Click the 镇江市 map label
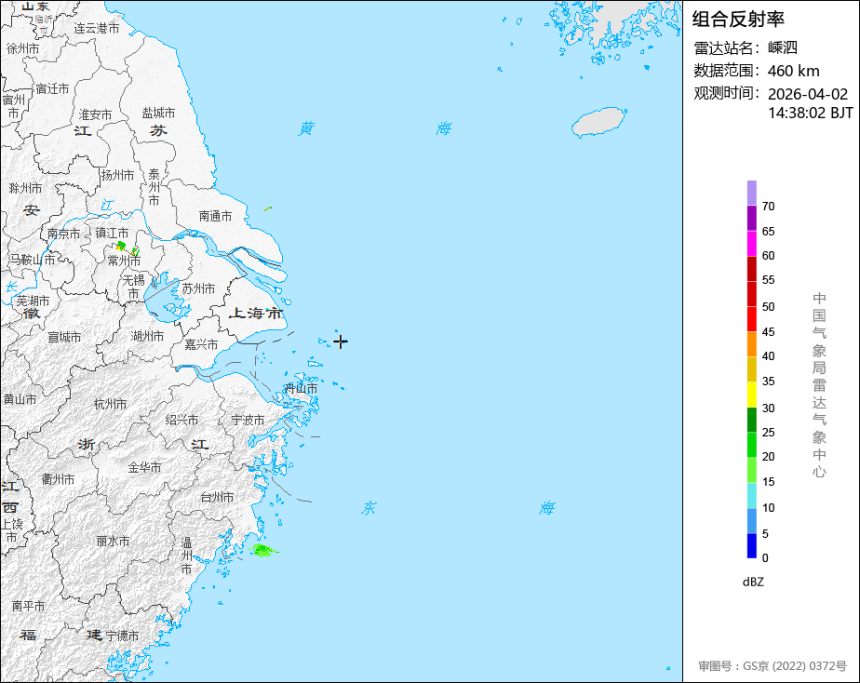 pos(112,233)
